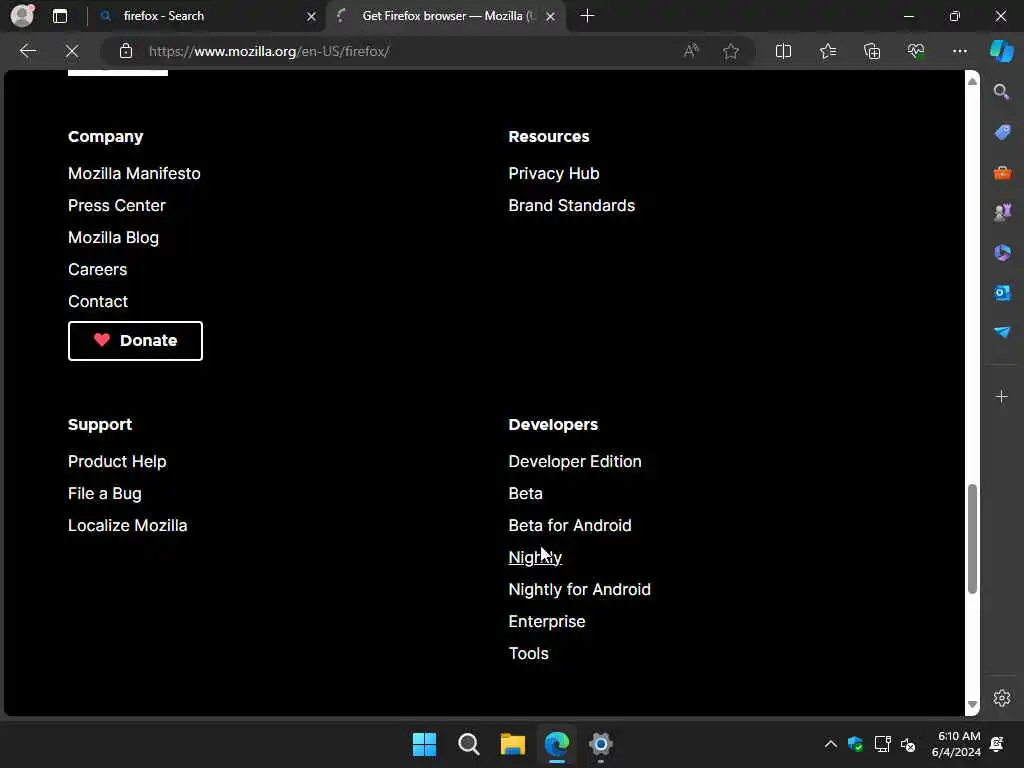Open the Tools link under Developers
Viewport: 1024px width, 768px height.
[x=528, y=653]
